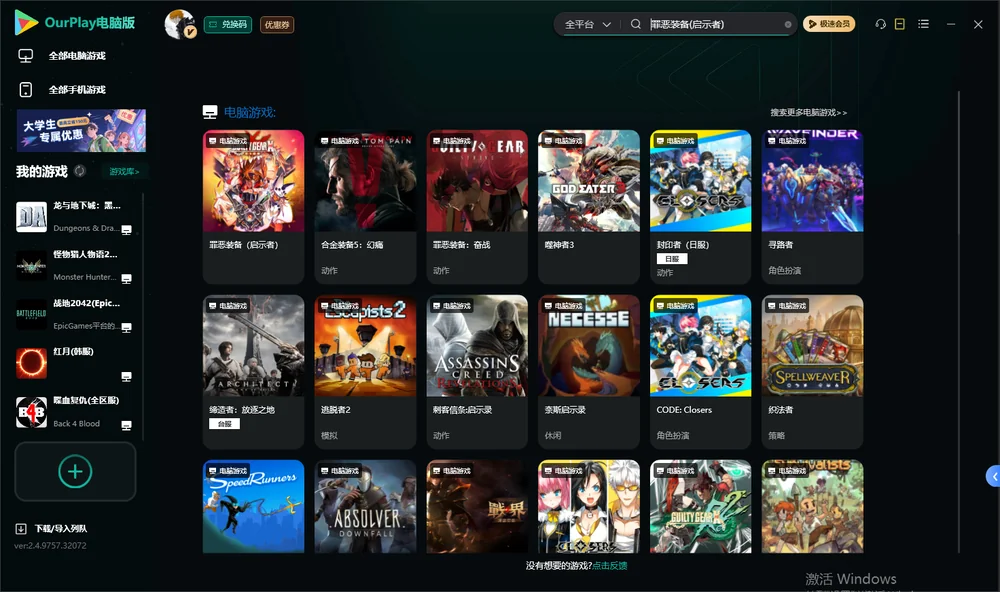The height and width of the screenshot is (592, 1000).
Task: Select 逃脱者2 game card
Action: [x=365, y=372]
